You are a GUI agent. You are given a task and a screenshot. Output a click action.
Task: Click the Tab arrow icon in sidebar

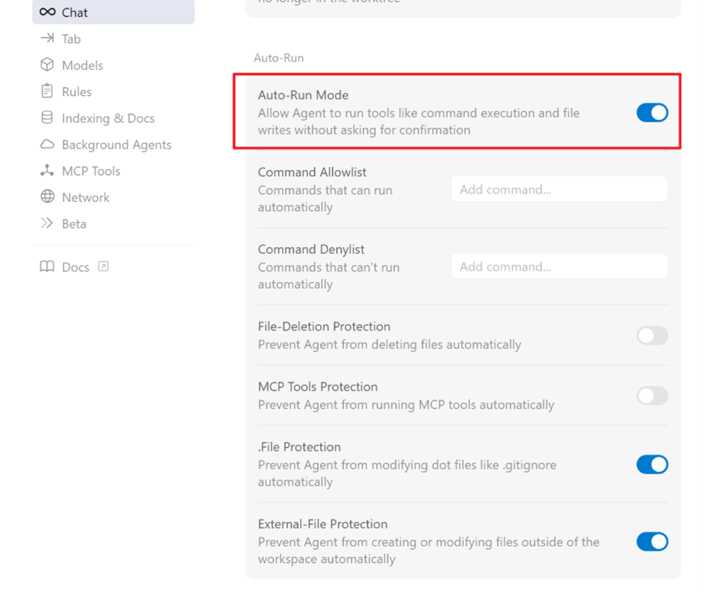click(47, 38)
